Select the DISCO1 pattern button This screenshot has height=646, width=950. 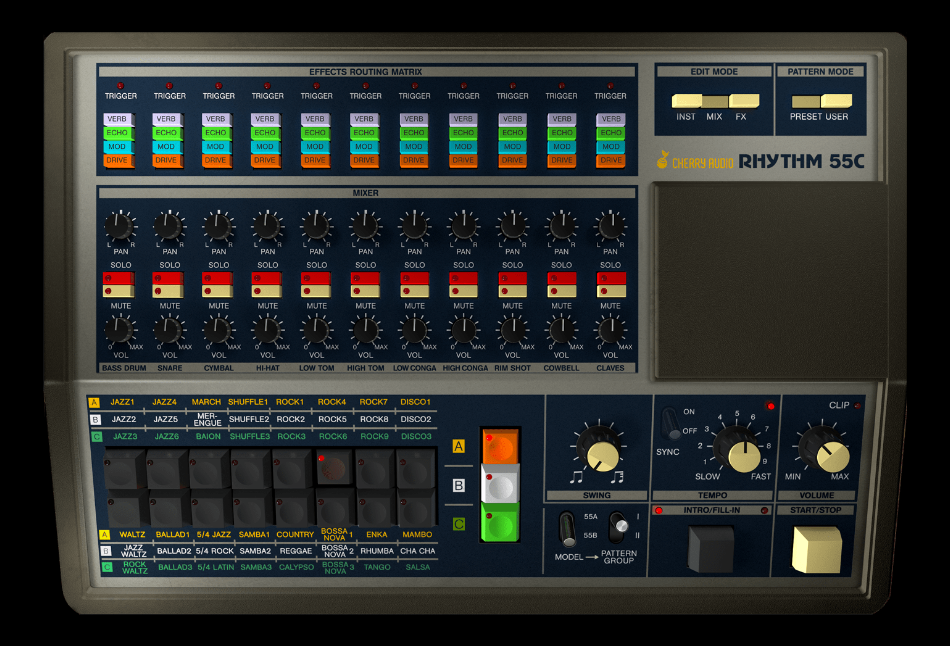click(x=416, y=468)
